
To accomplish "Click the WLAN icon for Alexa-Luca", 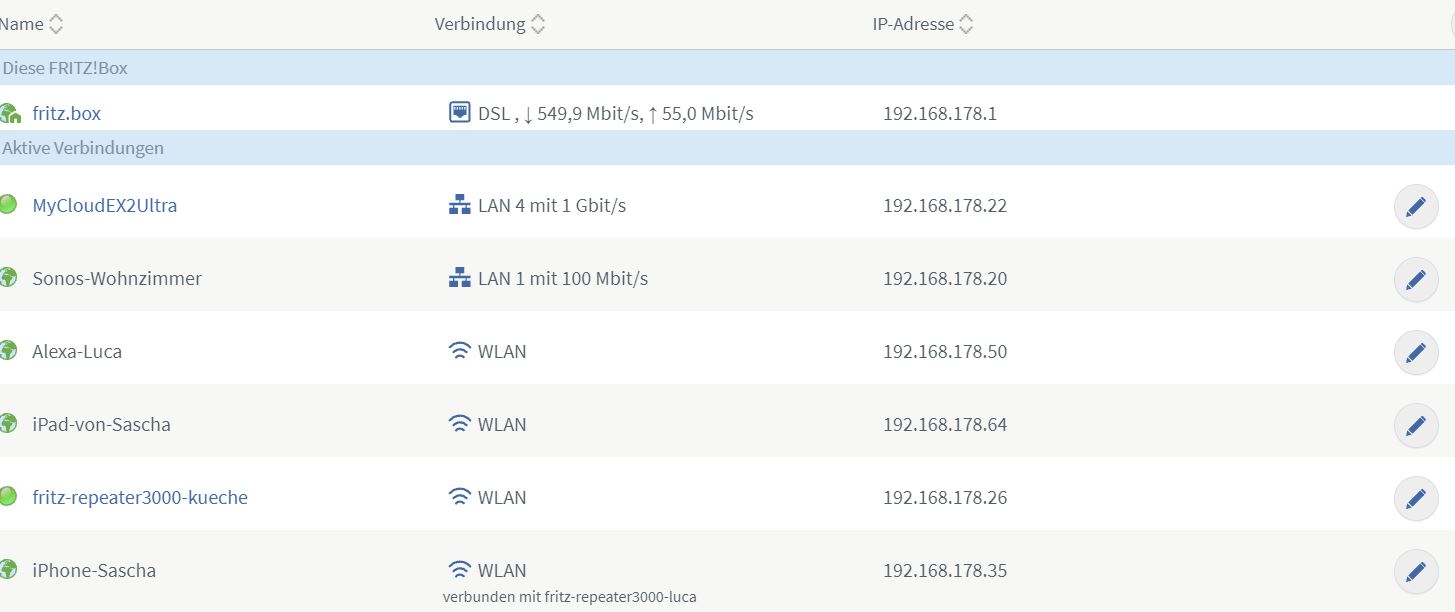I will click(x=459, y=352).
